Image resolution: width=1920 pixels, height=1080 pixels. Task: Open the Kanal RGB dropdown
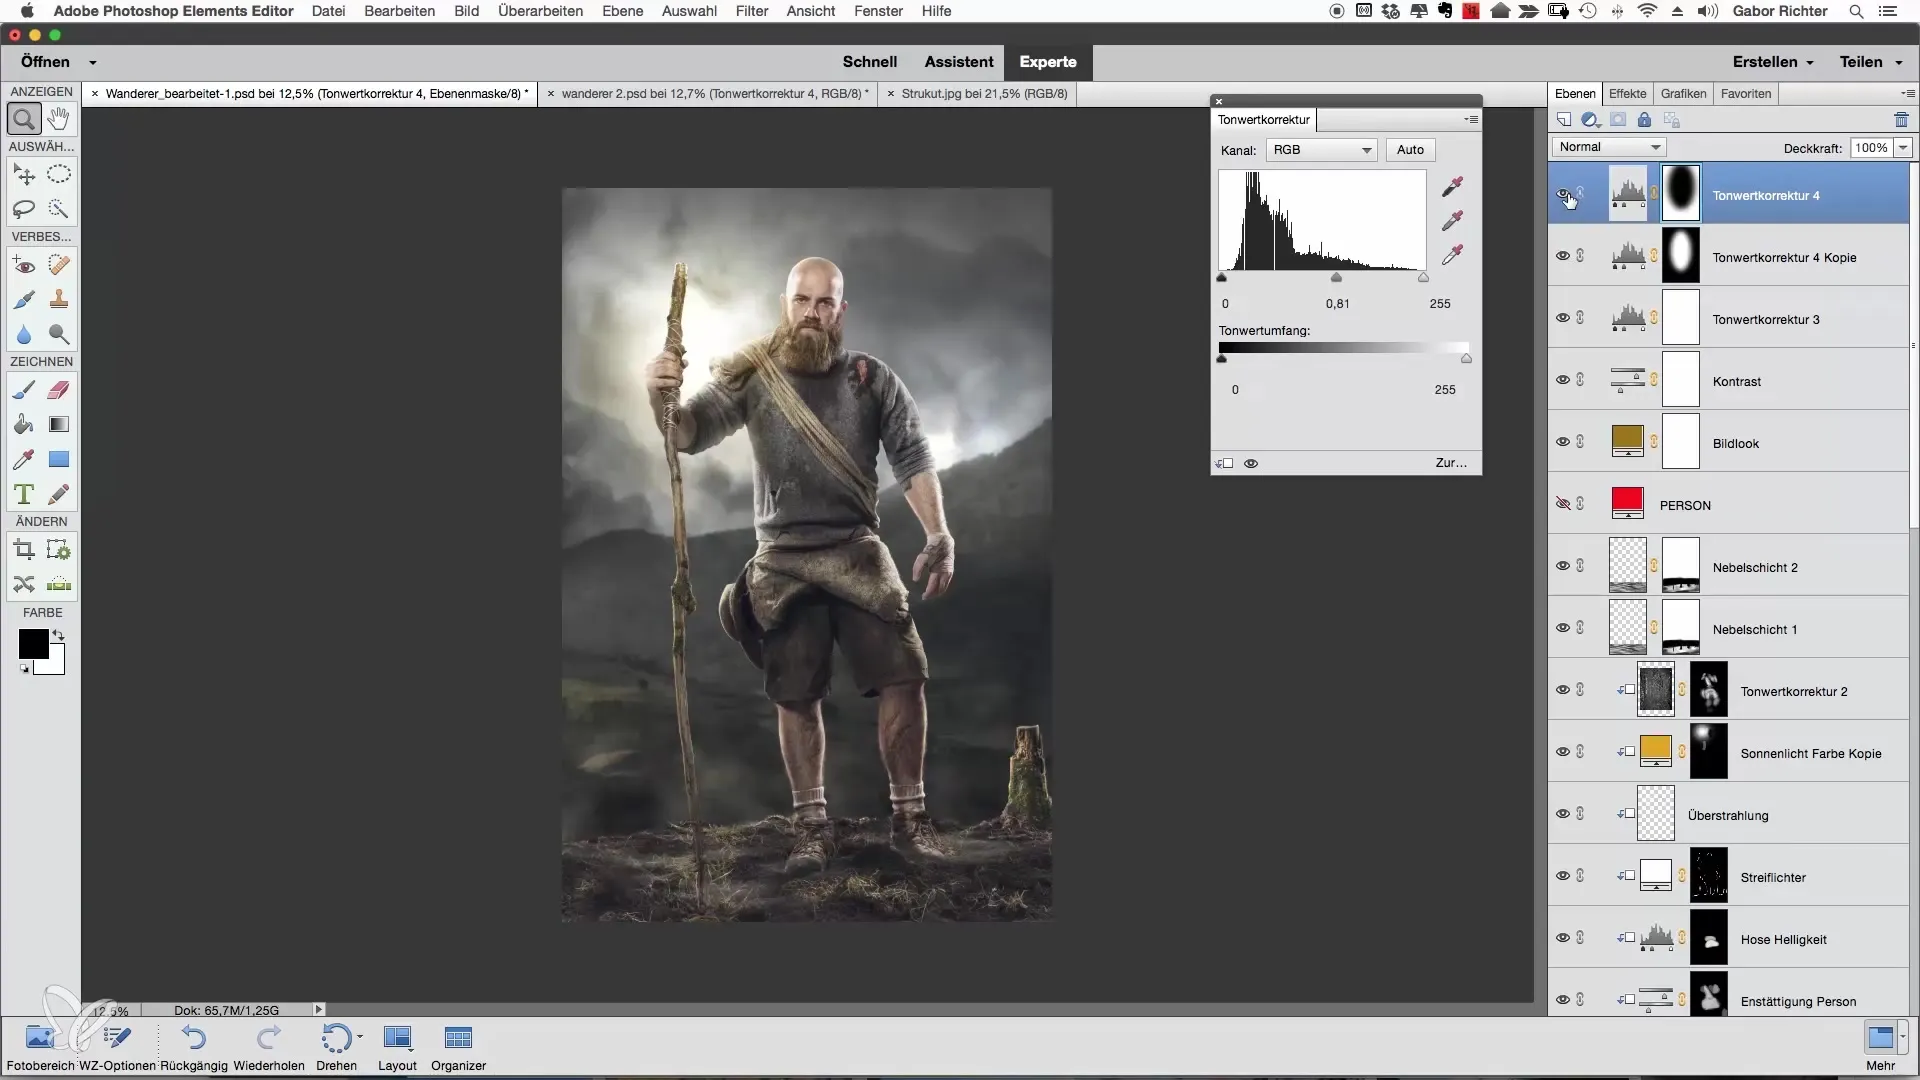1321,150
